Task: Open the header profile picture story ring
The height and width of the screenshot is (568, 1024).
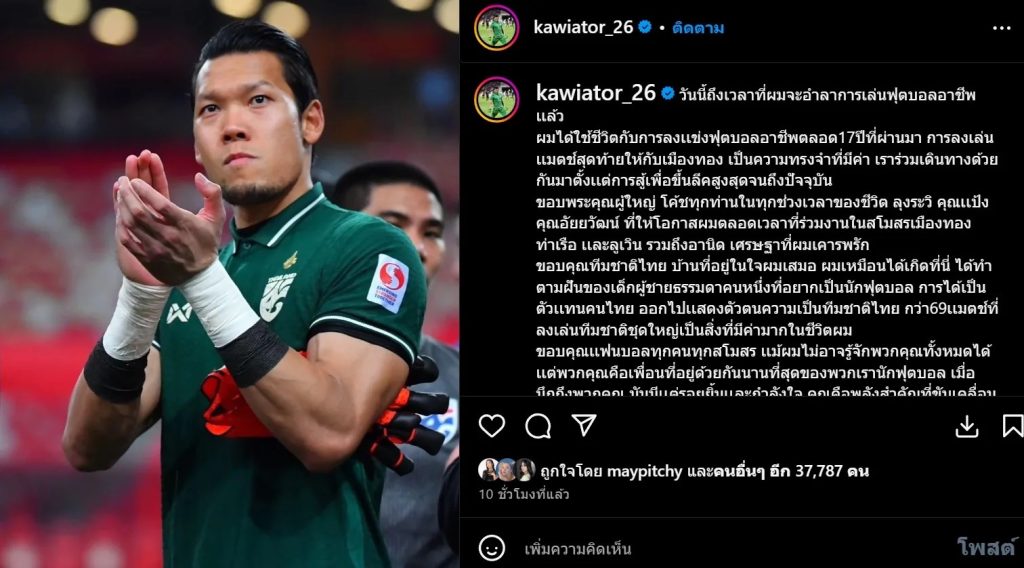Action: click(x=496, y=28)
